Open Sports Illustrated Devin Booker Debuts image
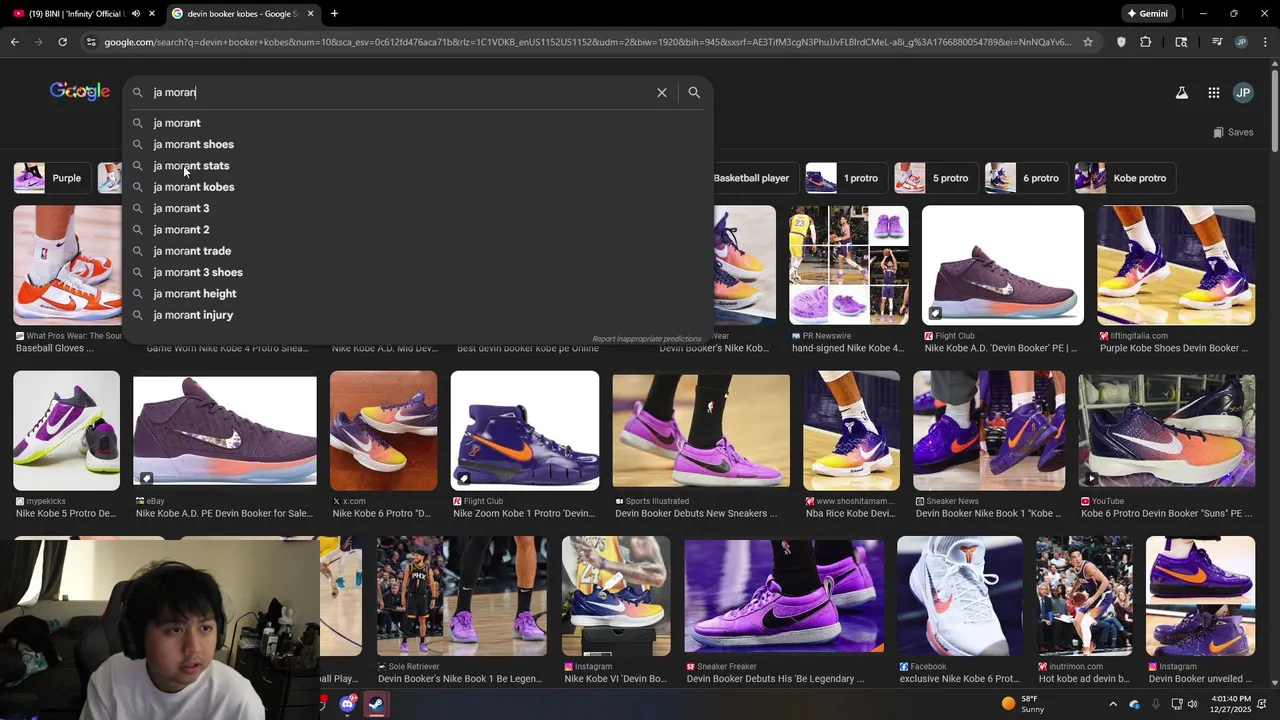This screenshot has width=1280, height=720. coord(701,430)
